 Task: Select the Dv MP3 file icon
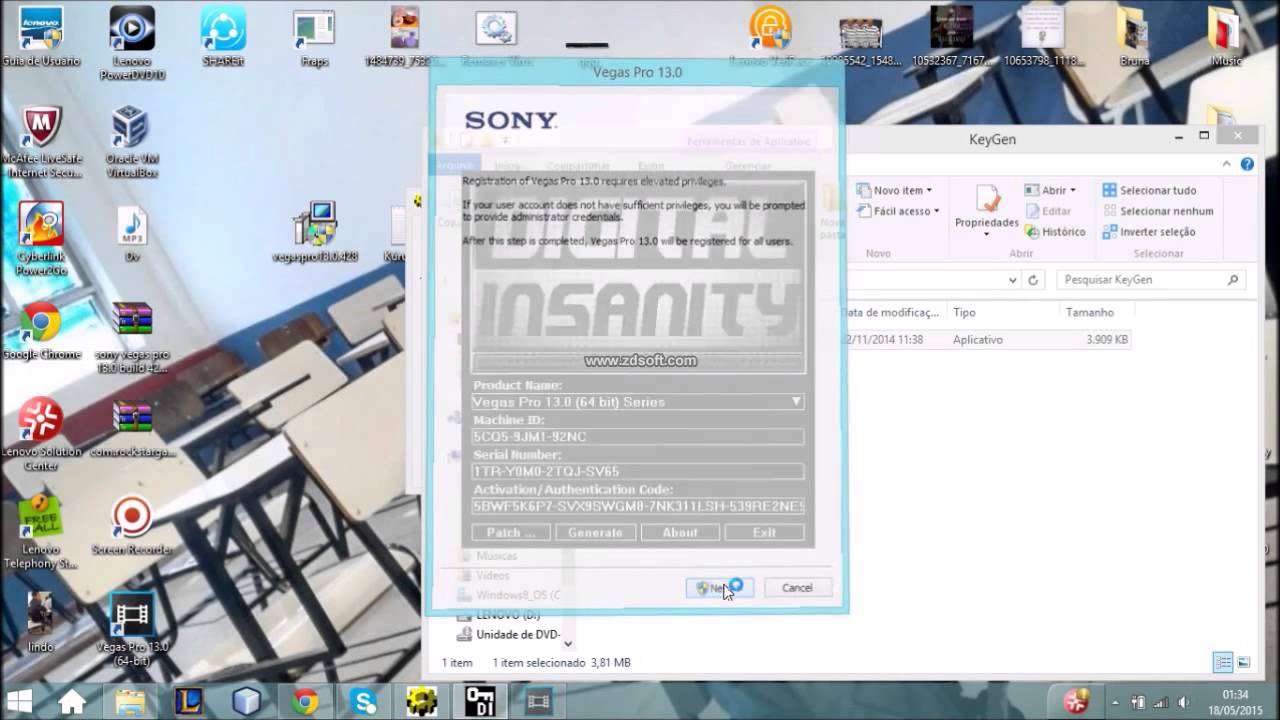(x=132, y=234)
